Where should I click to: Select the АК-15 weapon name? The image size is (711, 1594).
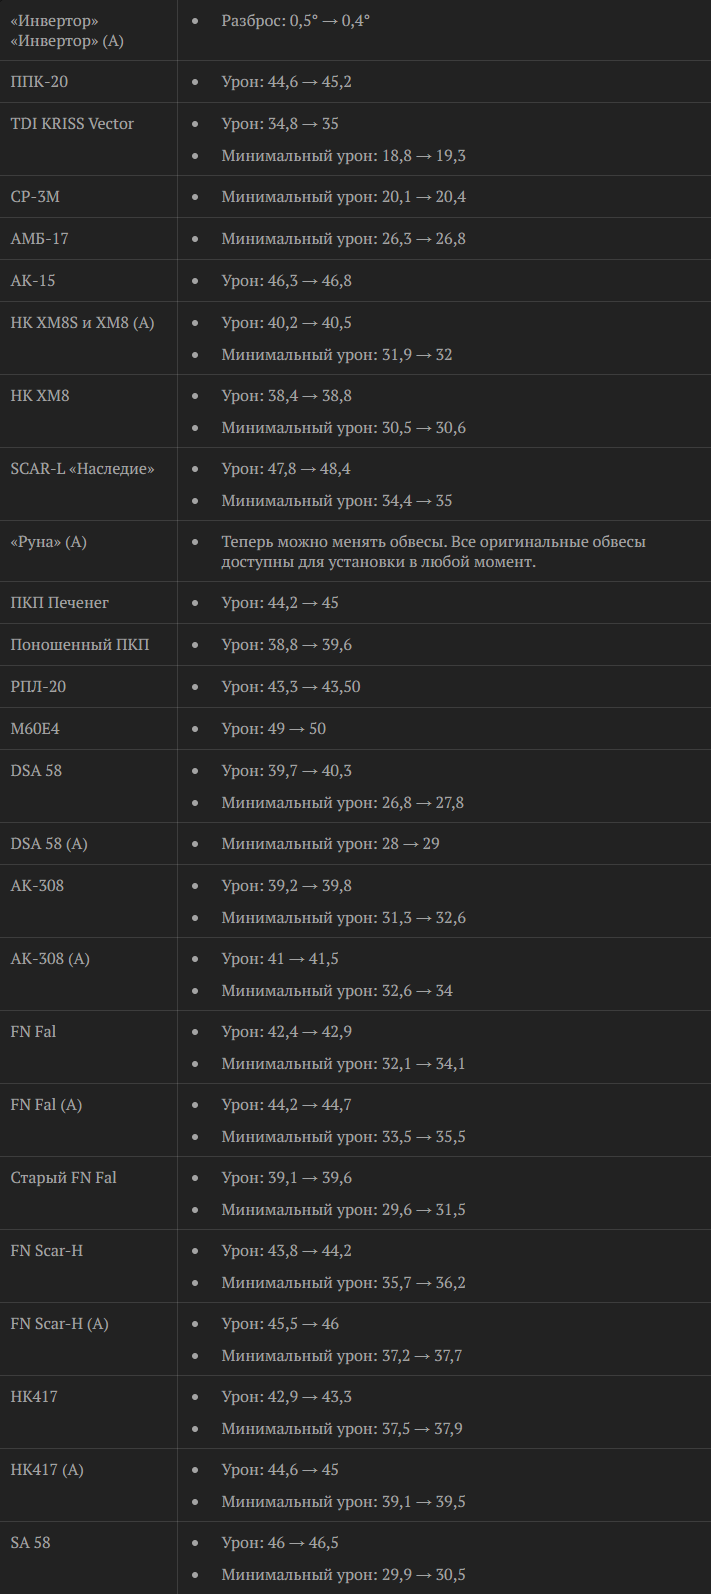point(33,281)
